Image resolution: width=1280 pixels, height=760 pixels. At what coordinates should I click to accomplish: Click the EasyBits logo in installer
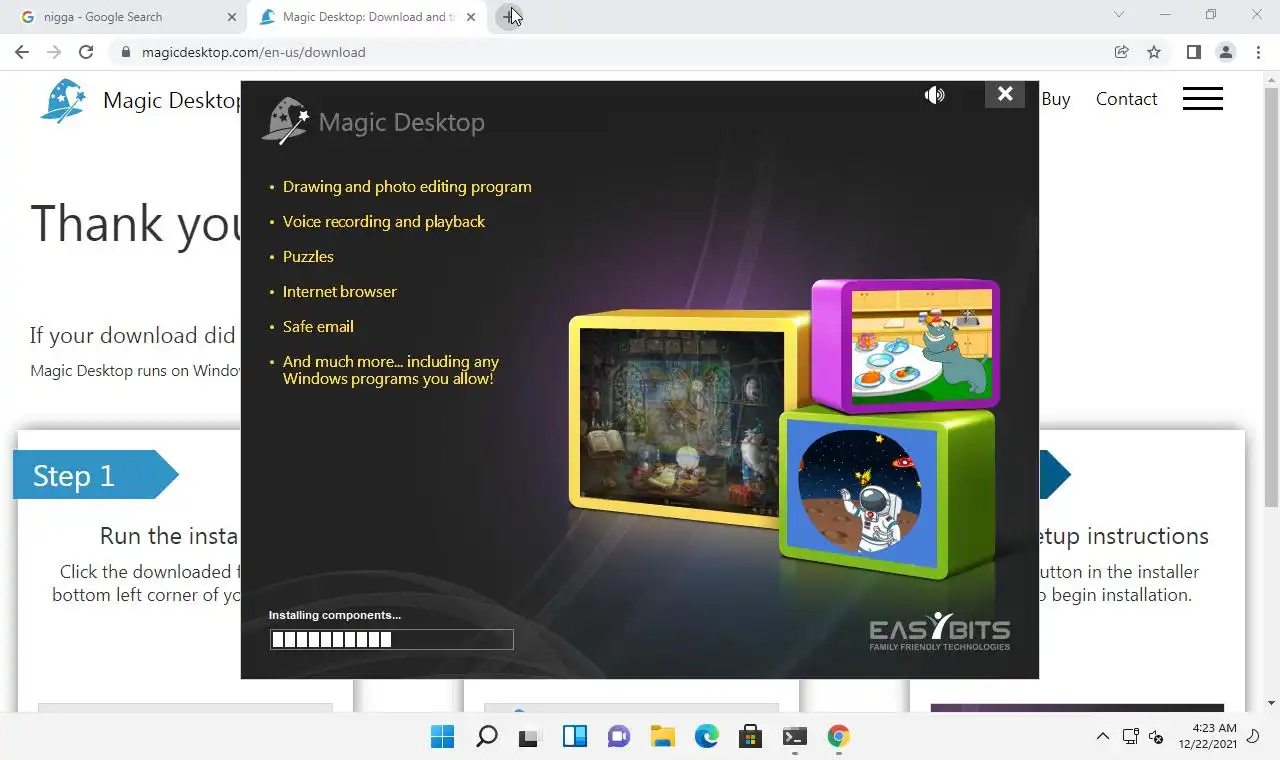click(940, 631)
